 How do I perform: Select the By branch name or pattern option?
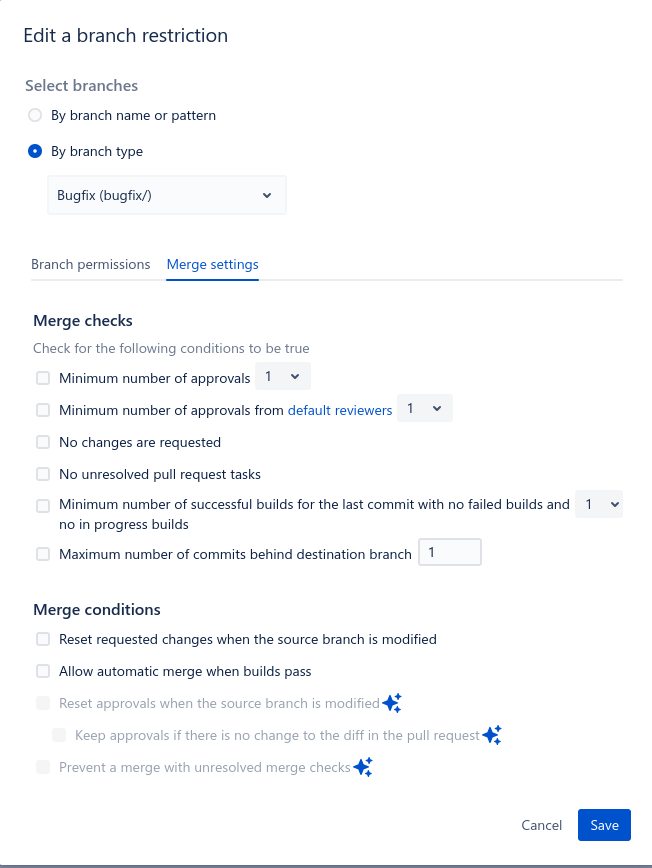tap(35, 115)
